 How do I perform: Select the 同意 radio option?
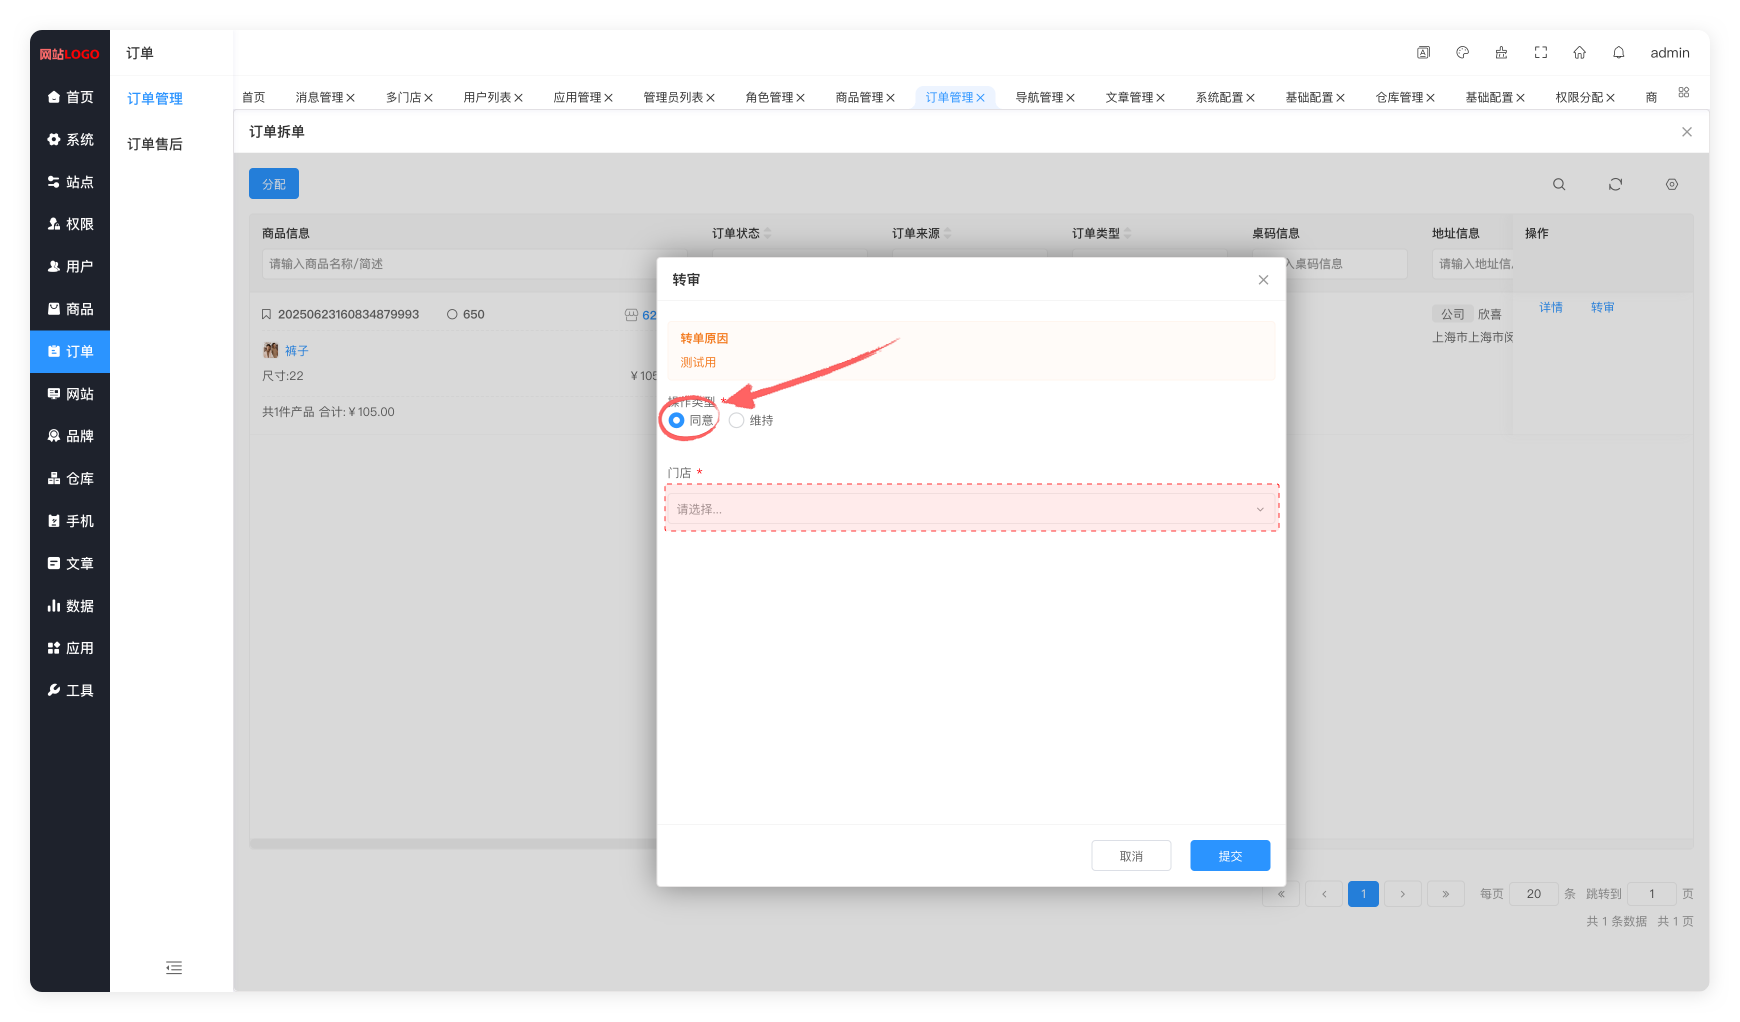677,420
